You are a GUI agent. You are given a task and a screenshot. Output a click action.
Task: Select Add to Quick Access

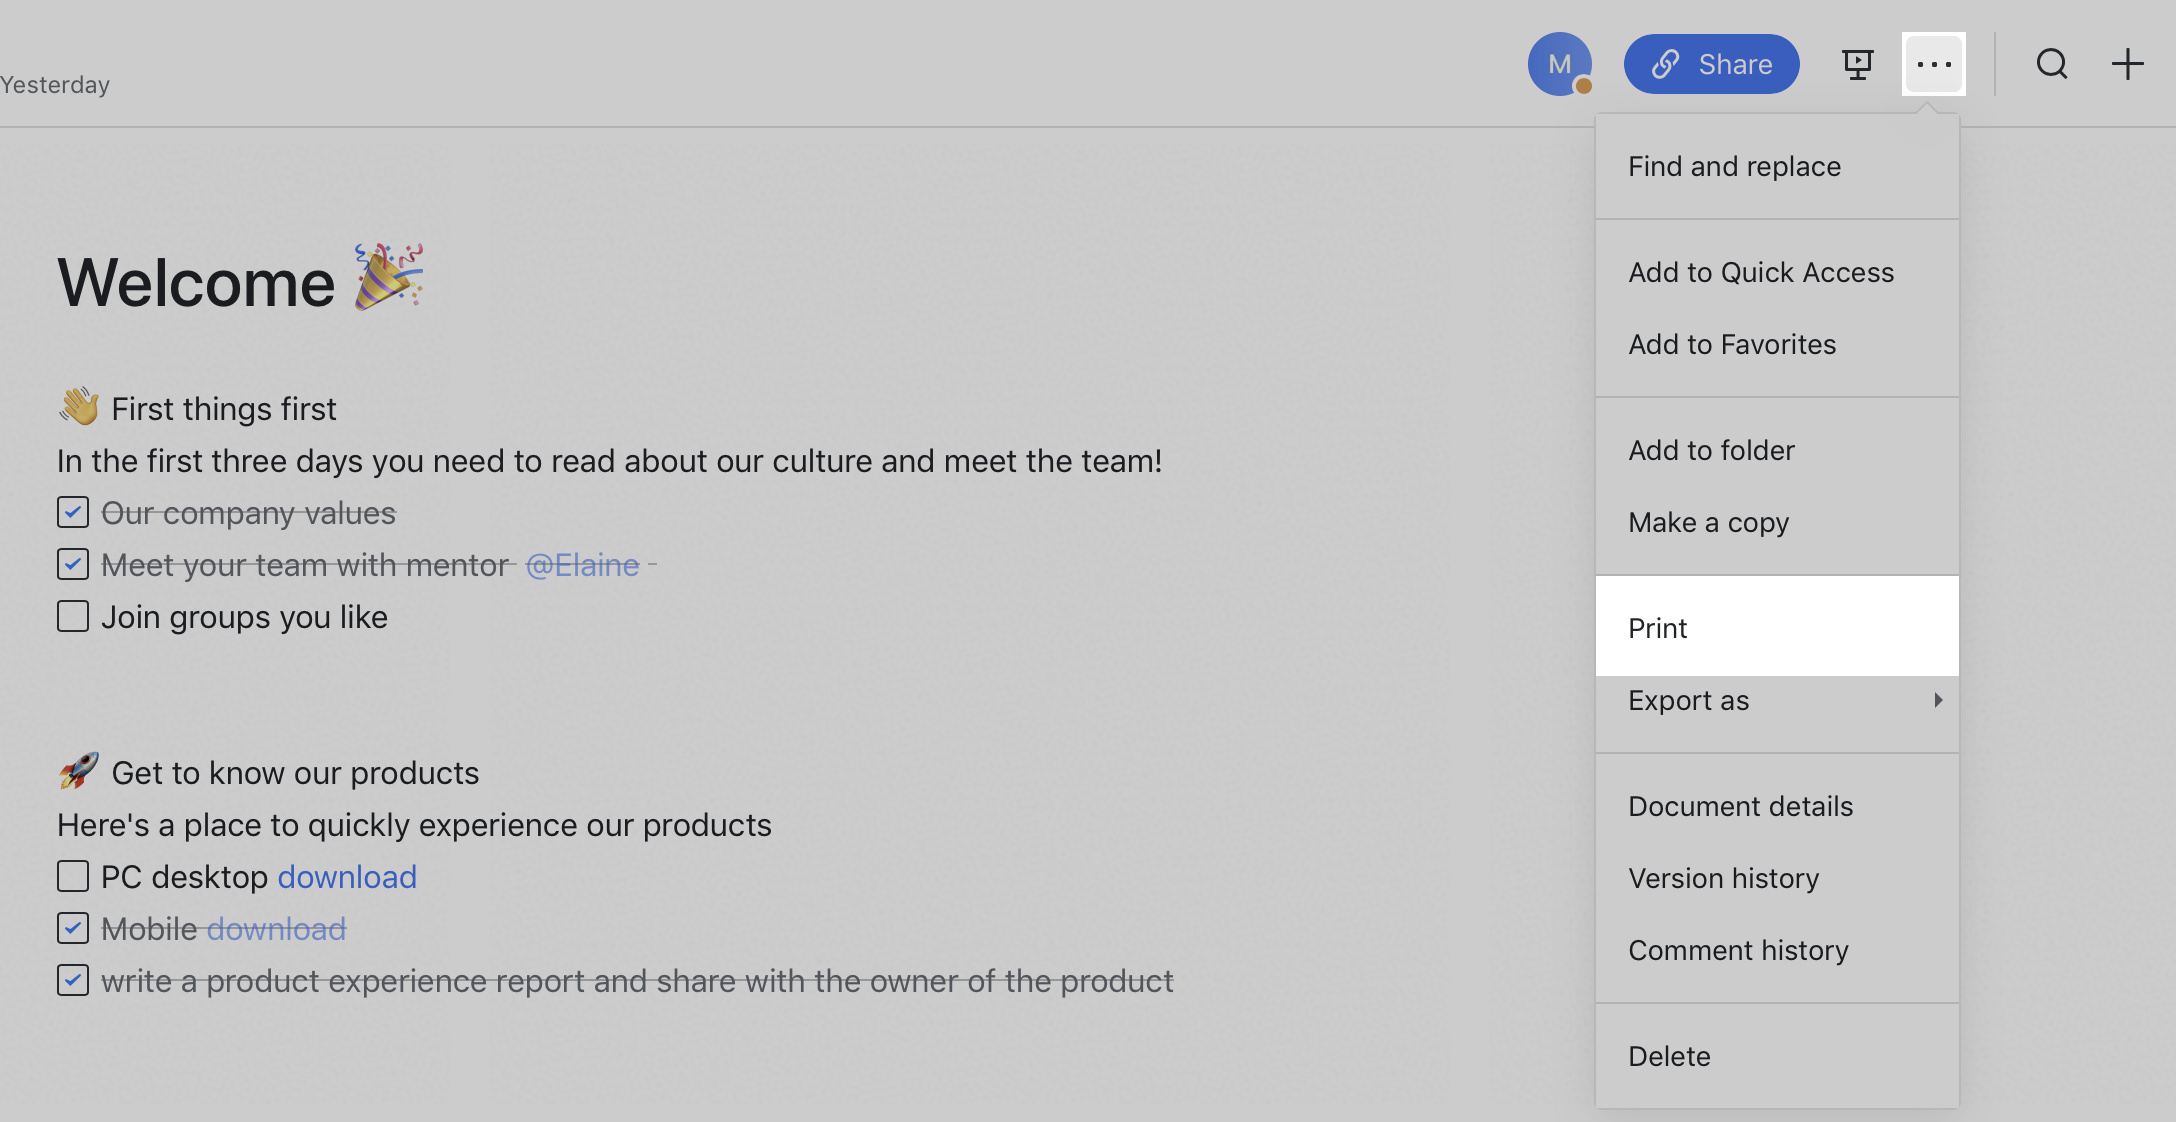(1760, 272)
